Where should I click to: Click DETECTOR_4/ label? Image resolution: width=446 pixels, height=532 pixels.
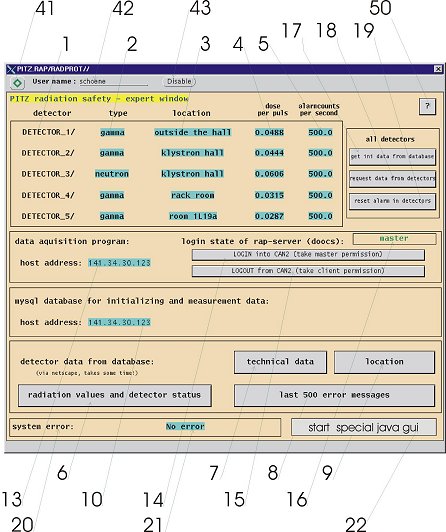pos(48,195)
